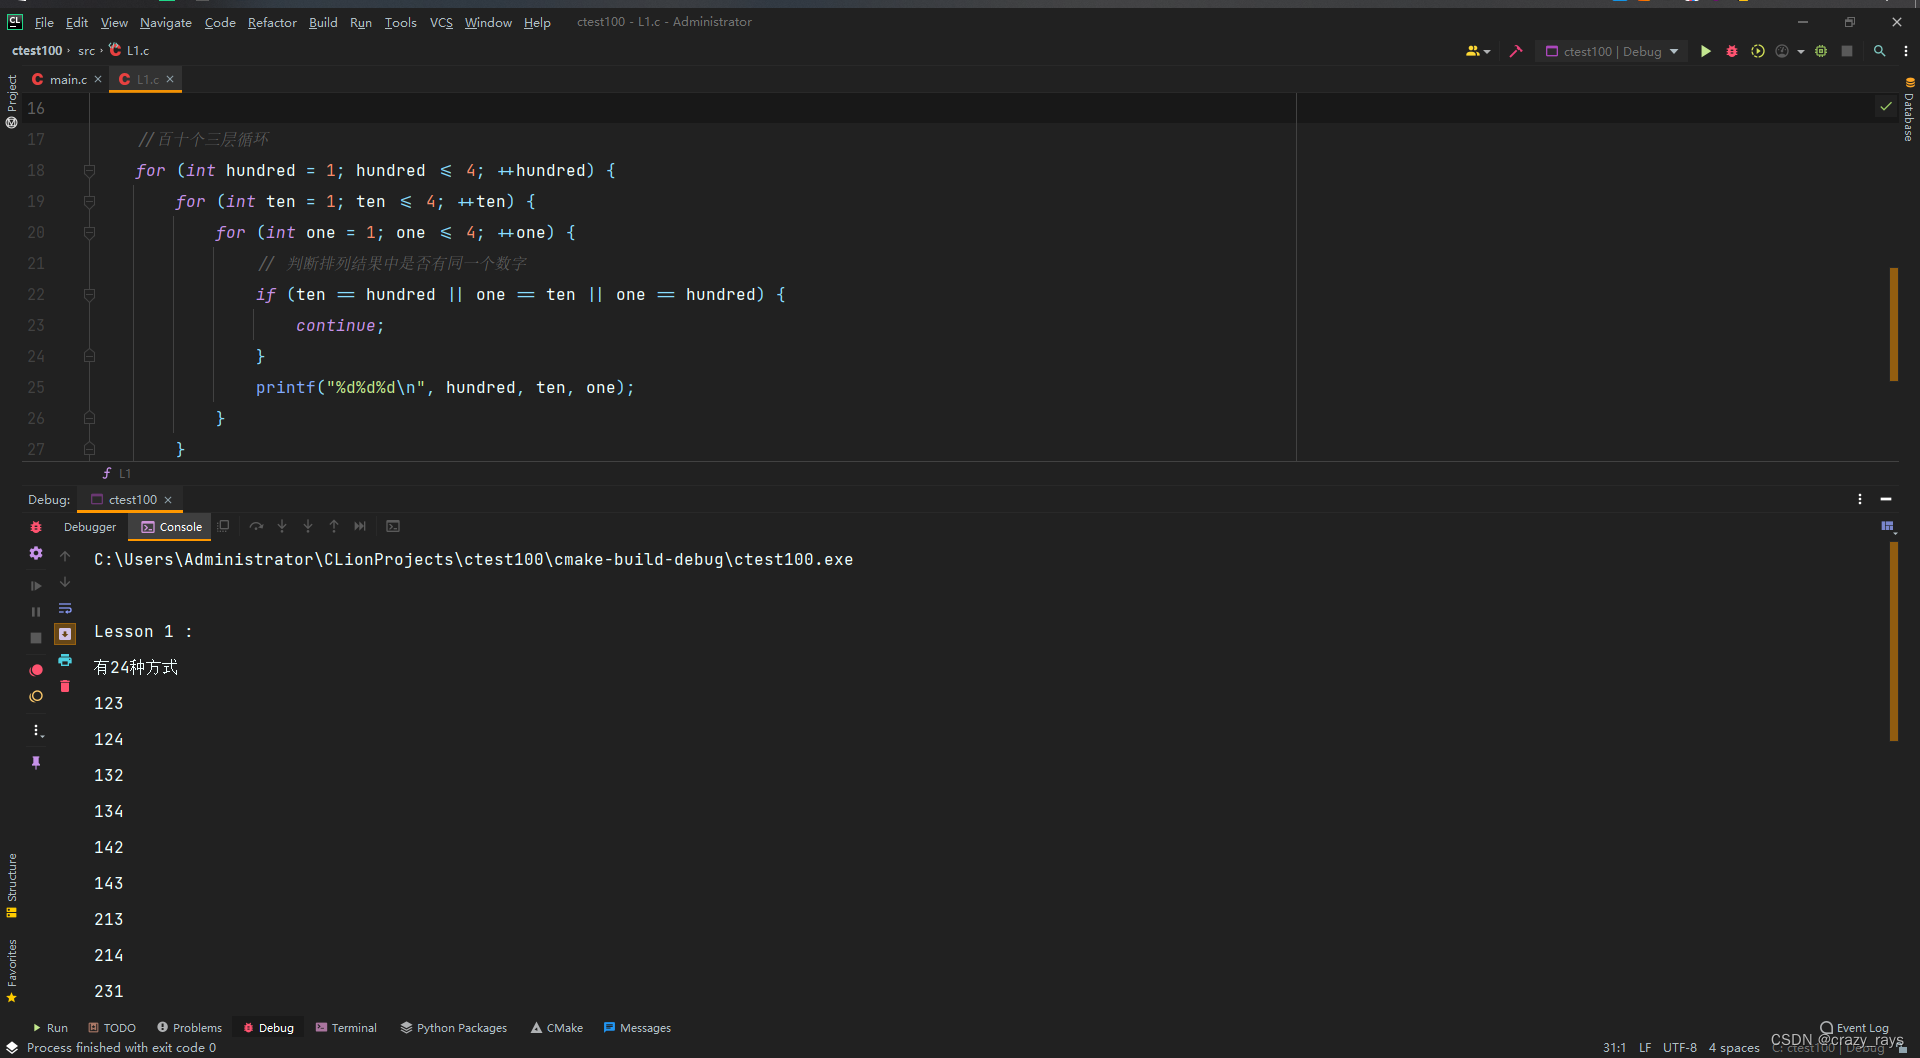Build project with the hammer icon
Image resolution: width=1920 pixels, height=1058 pixels.
click(1516, 51)
